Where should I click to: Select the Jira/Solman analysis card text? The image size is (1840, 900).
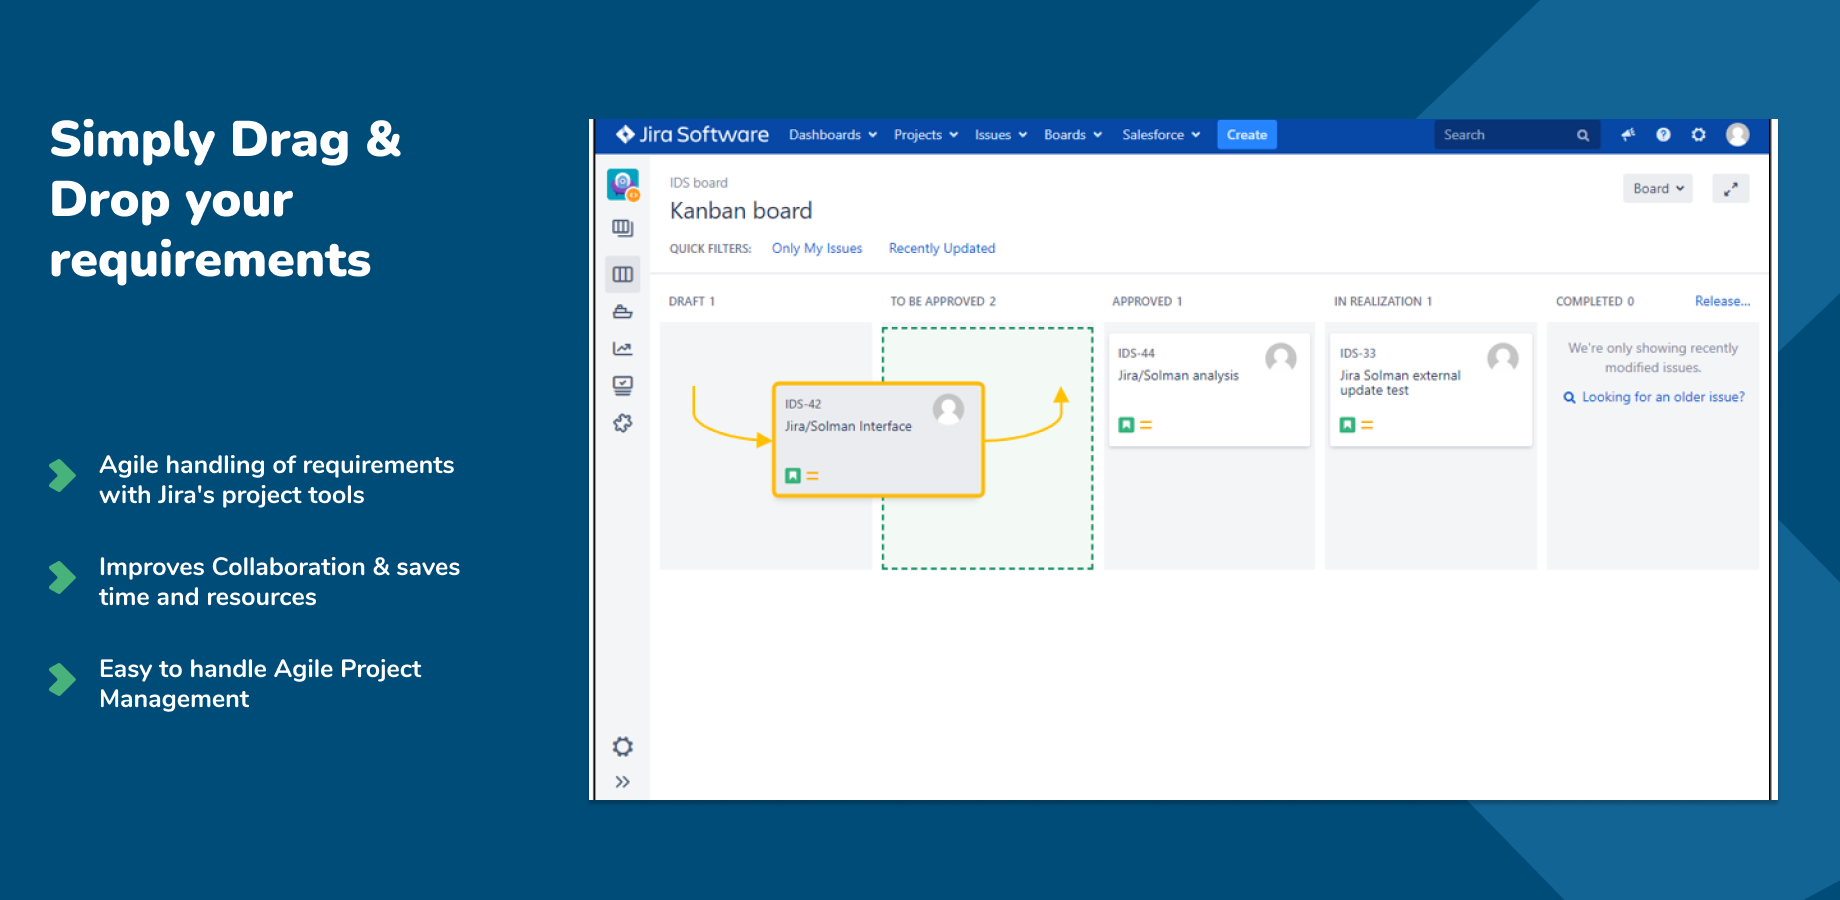click(1178, 376)
